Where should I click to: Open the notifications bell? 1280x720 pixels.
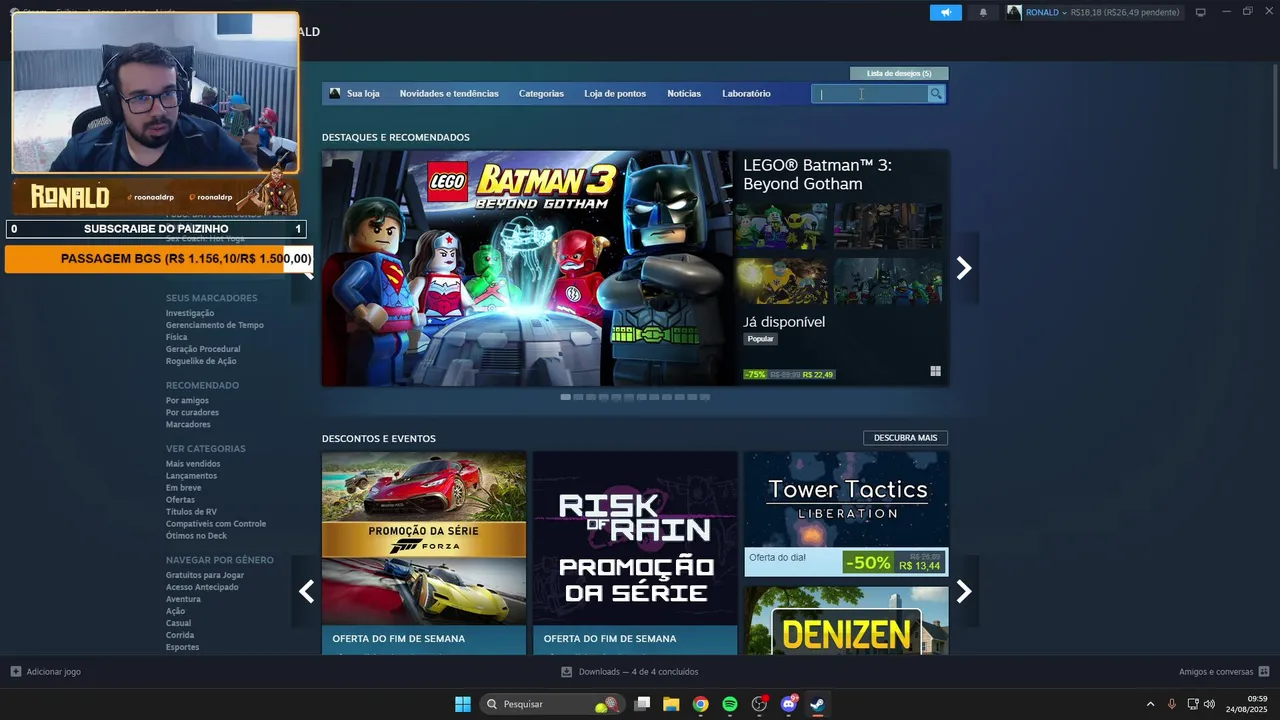tap(983, 12)
